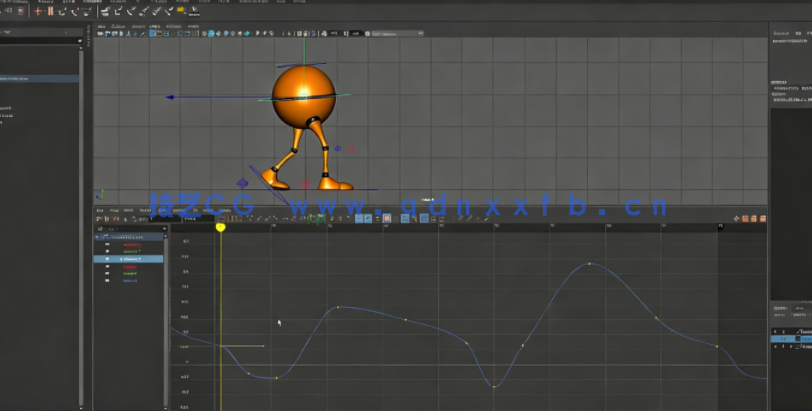Click the yellow current-time marker atop the graph
812x411 pixels.
[x=220, y=227]
